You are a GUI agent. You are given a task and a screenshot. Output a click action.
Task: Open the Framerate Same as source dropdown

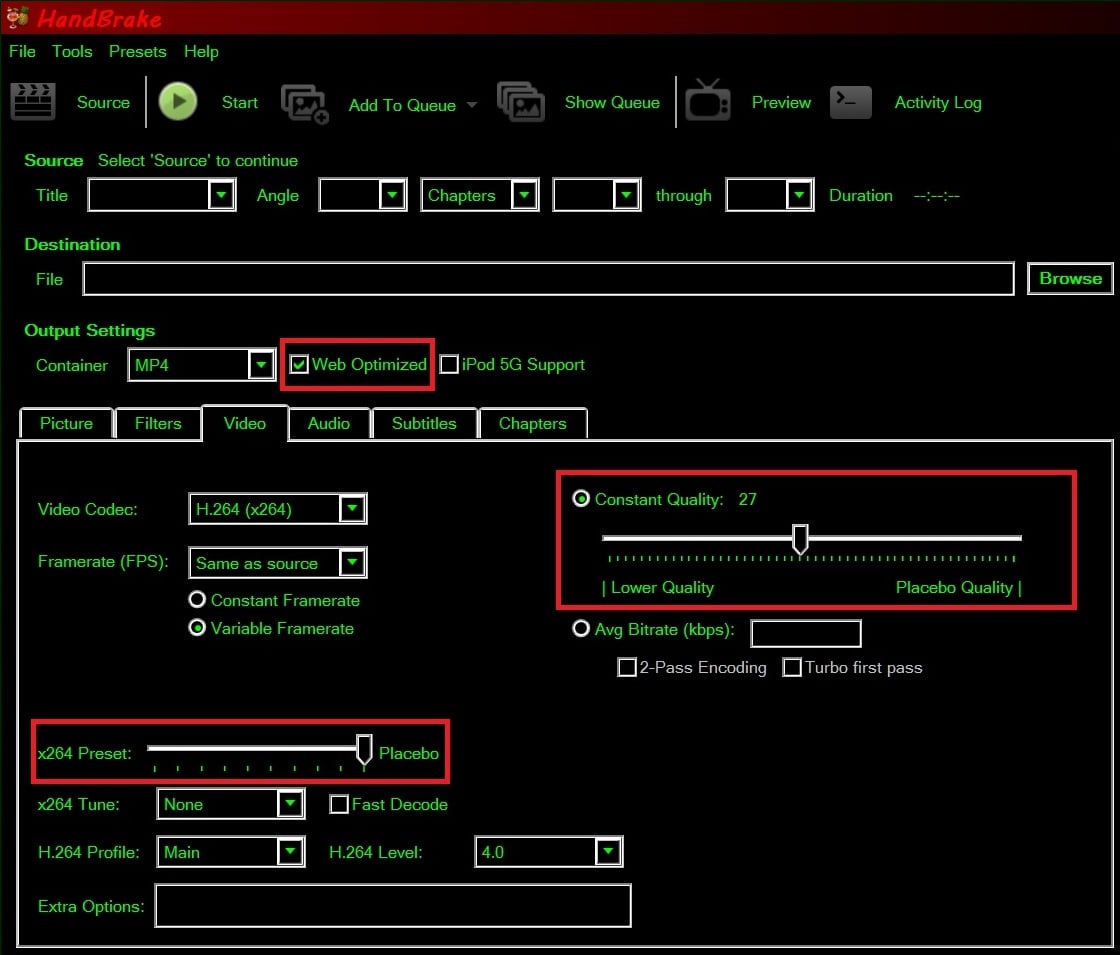352,562
